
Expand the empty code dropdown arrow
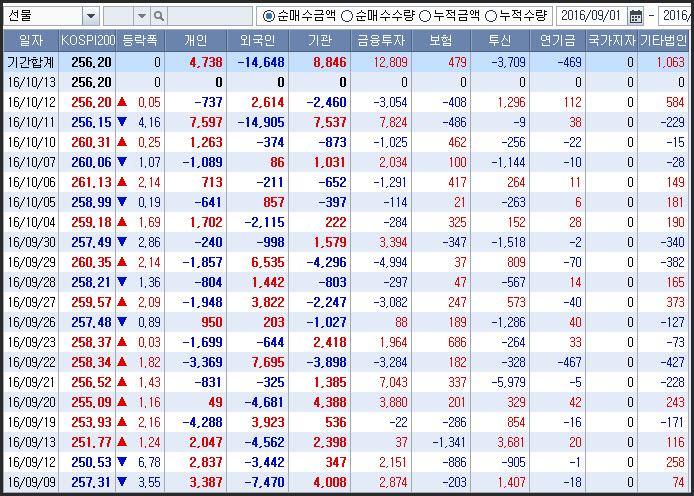coord(142,16)
